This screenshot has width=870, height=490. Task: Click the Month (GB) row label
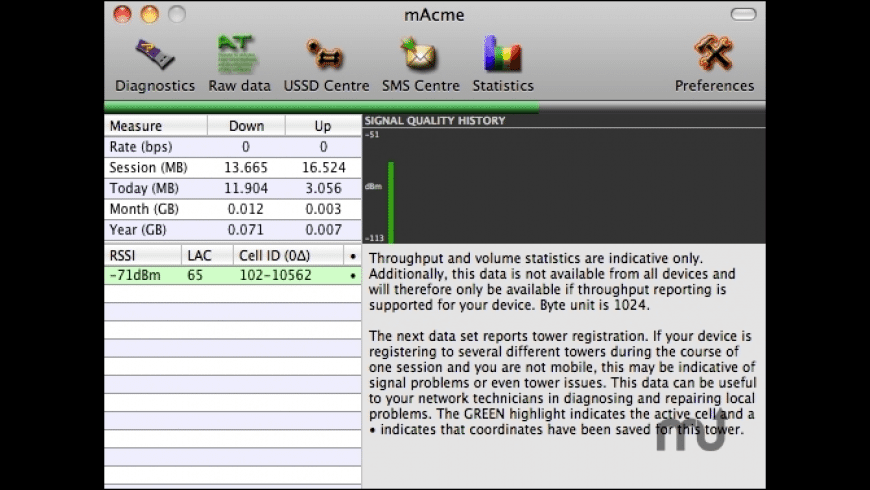tap(144, 209)
